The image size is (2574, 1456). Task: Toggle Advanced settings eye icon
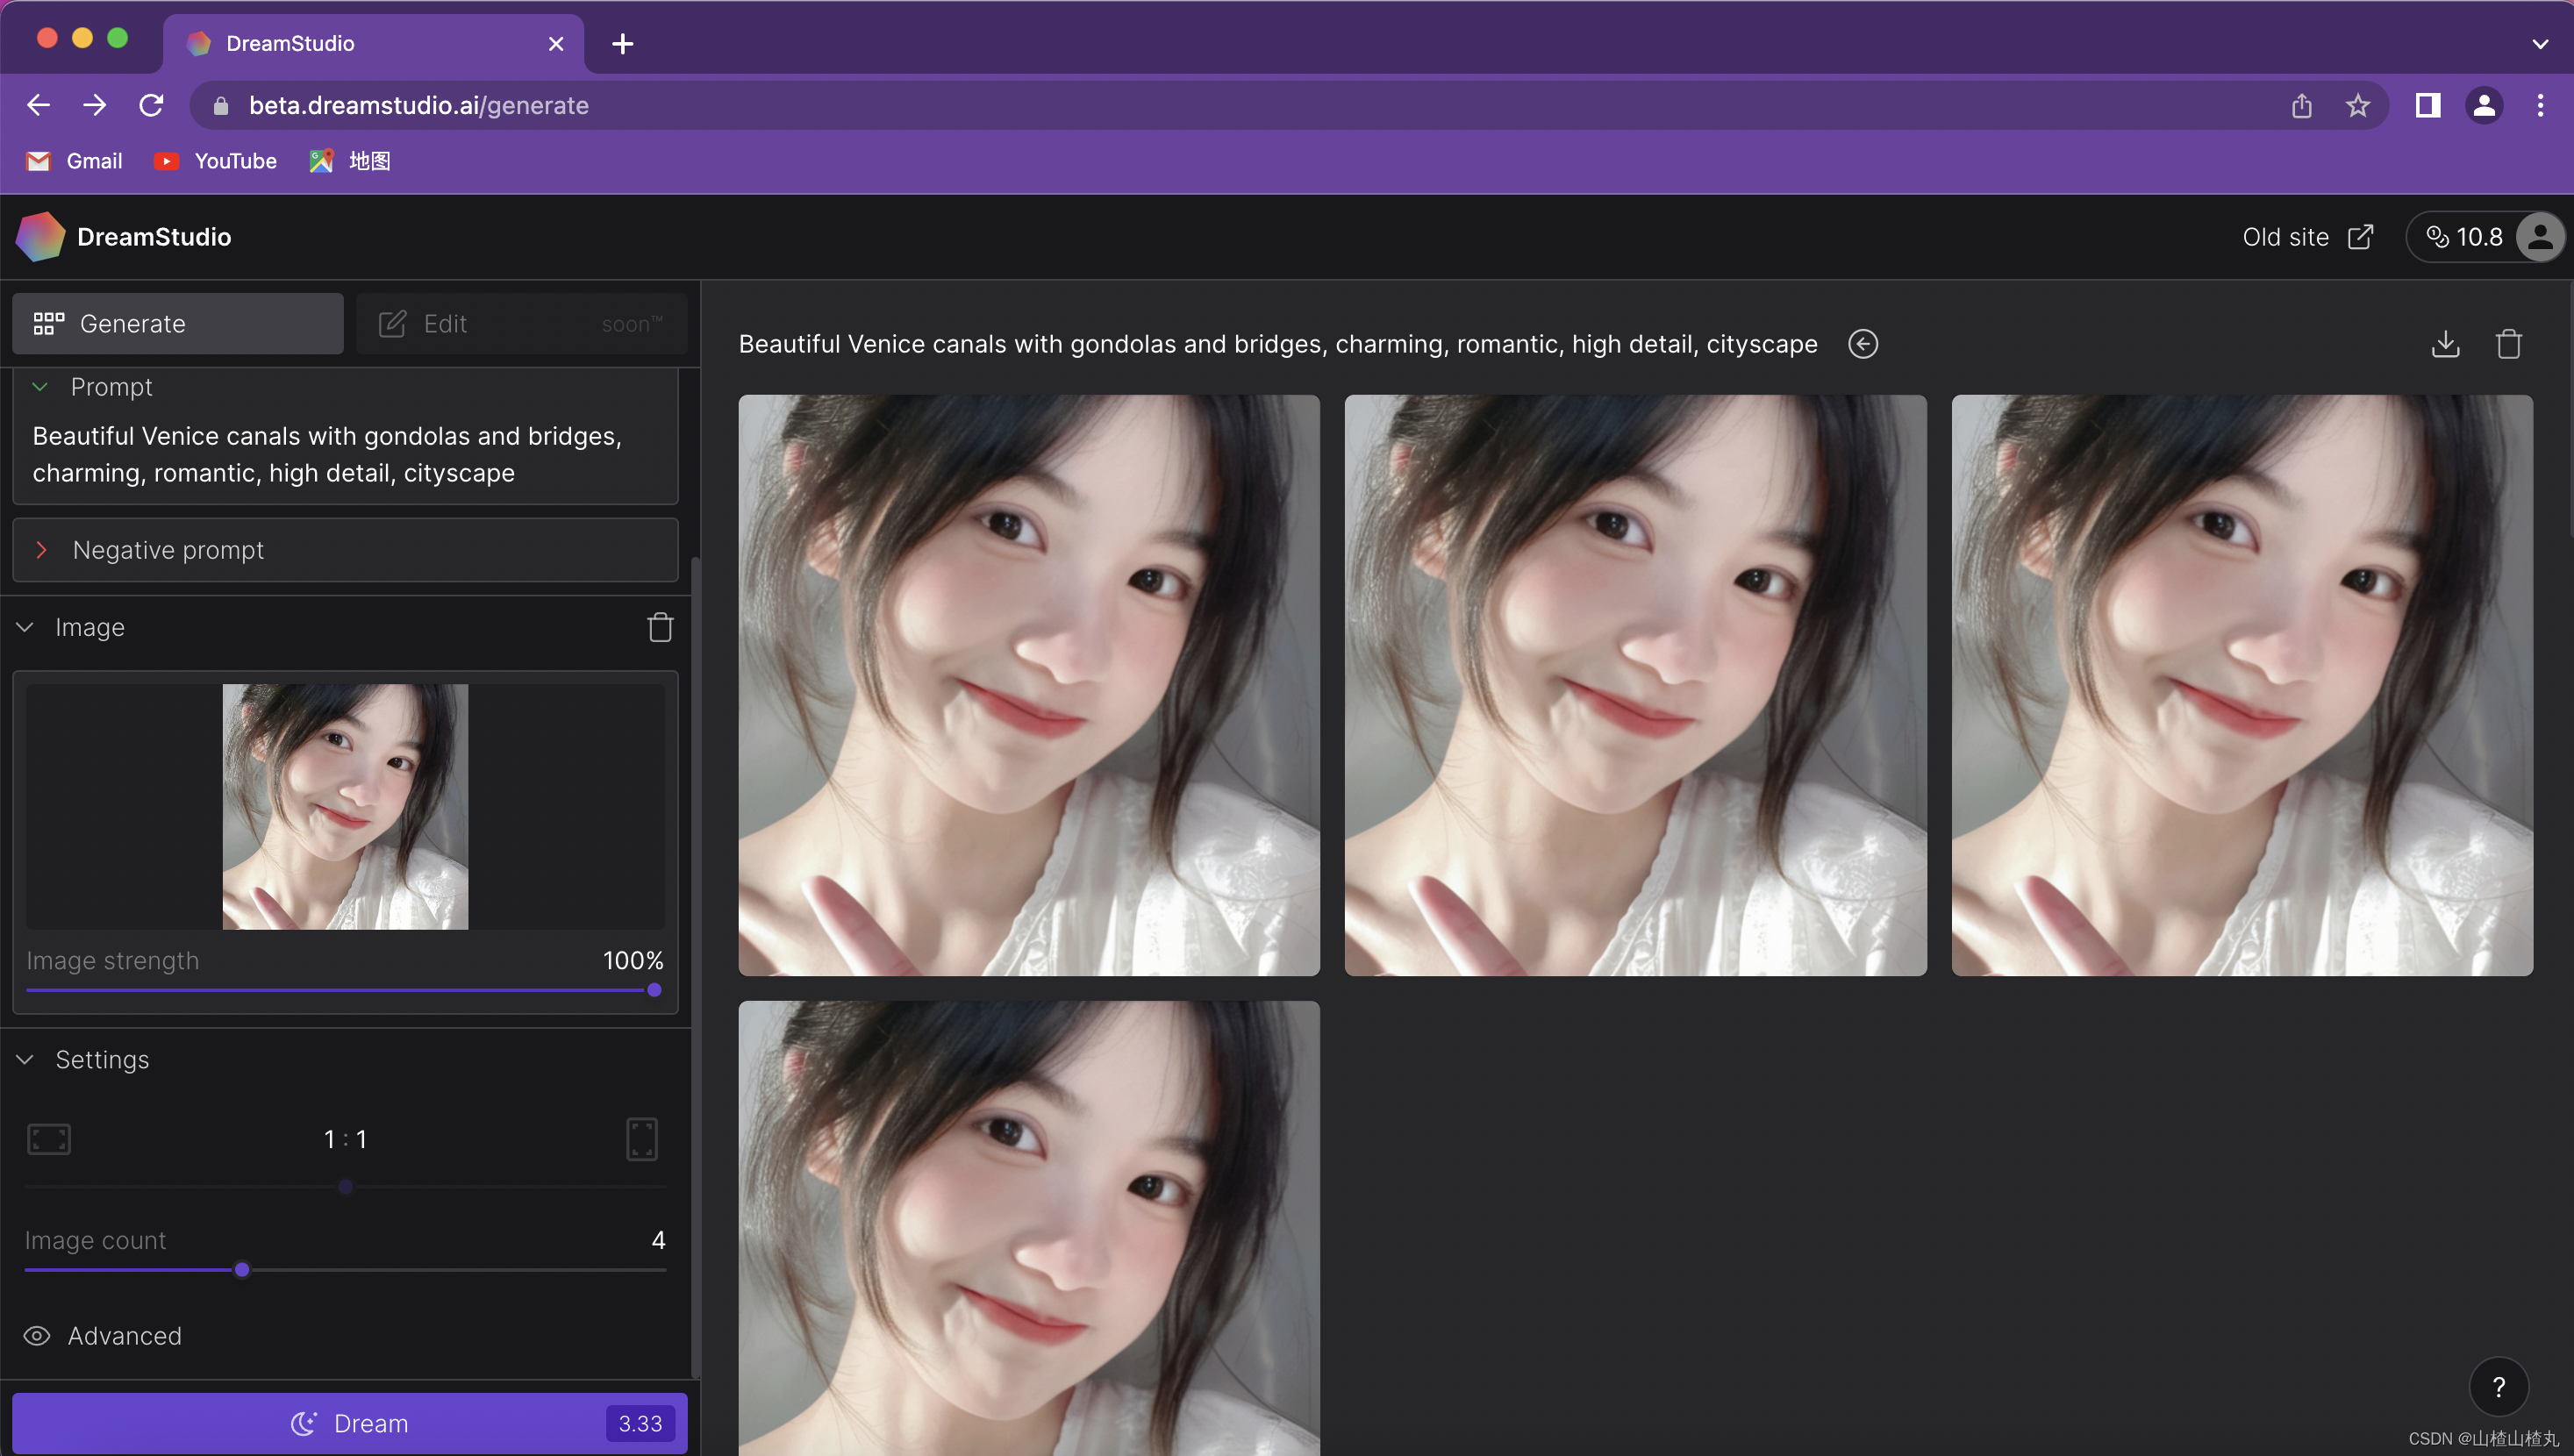click(x=37, y=1336)
